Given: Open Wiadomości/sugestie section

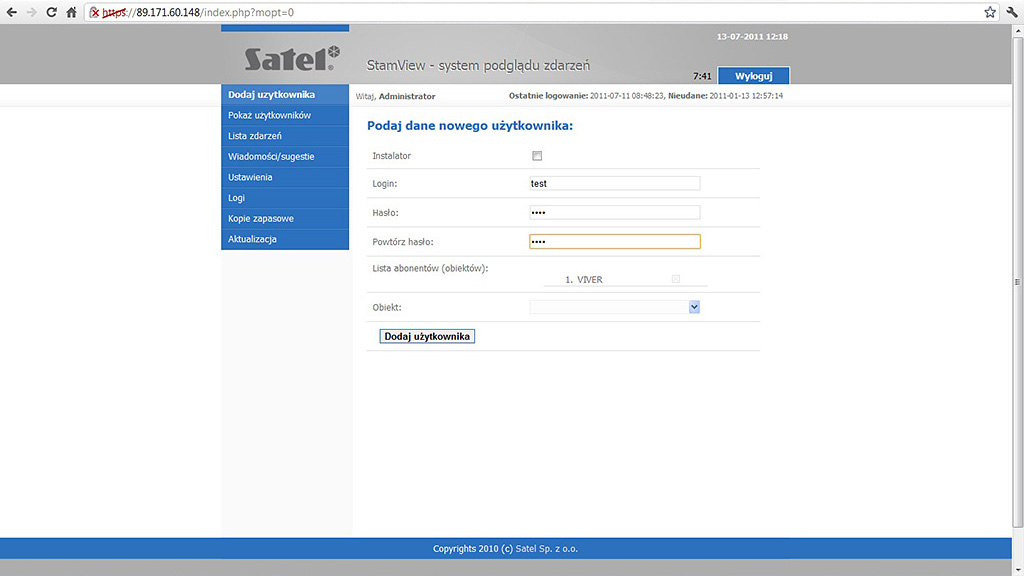Looking at the screenshot, I should click(x=271, y=157).
